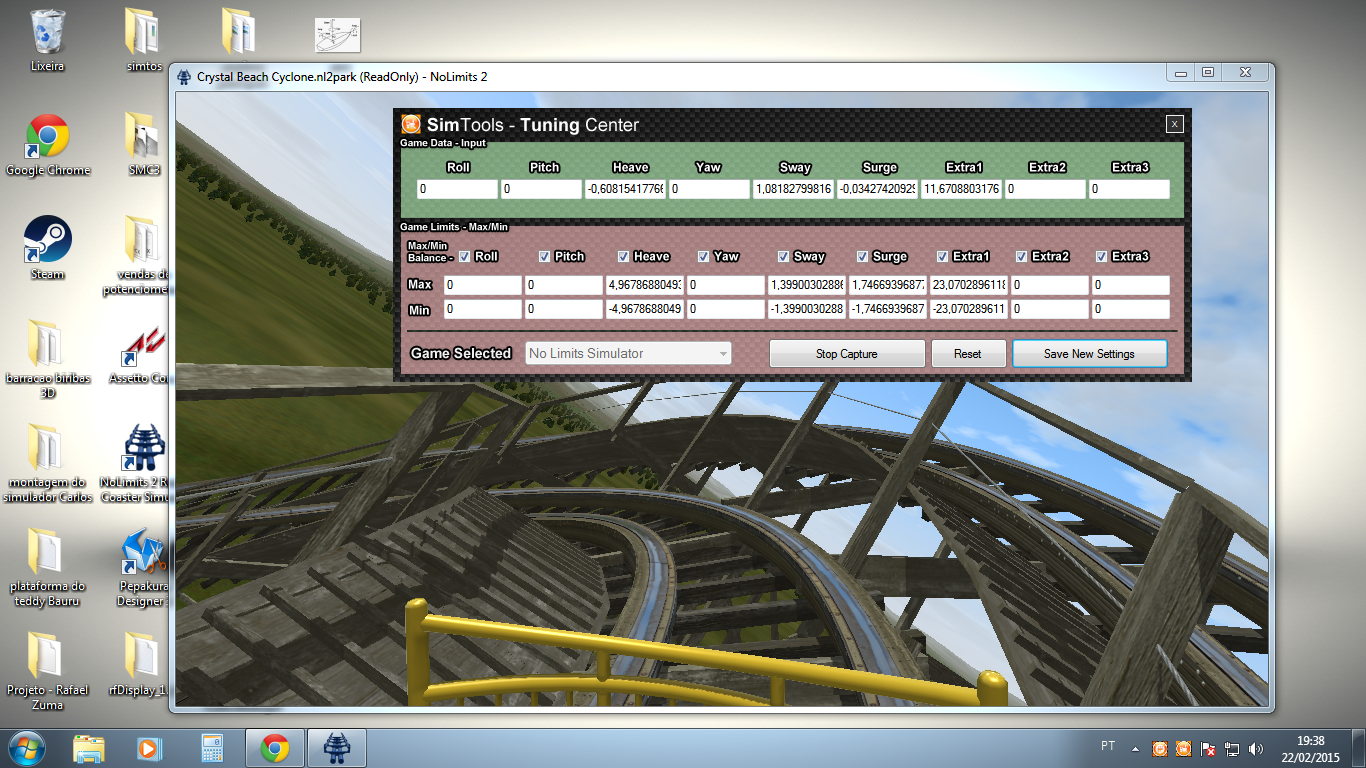This screenshot has width=1366, height=768.
Task: Open the Windows Start menu
Action: pyautogui.click(x=27, y=748)
